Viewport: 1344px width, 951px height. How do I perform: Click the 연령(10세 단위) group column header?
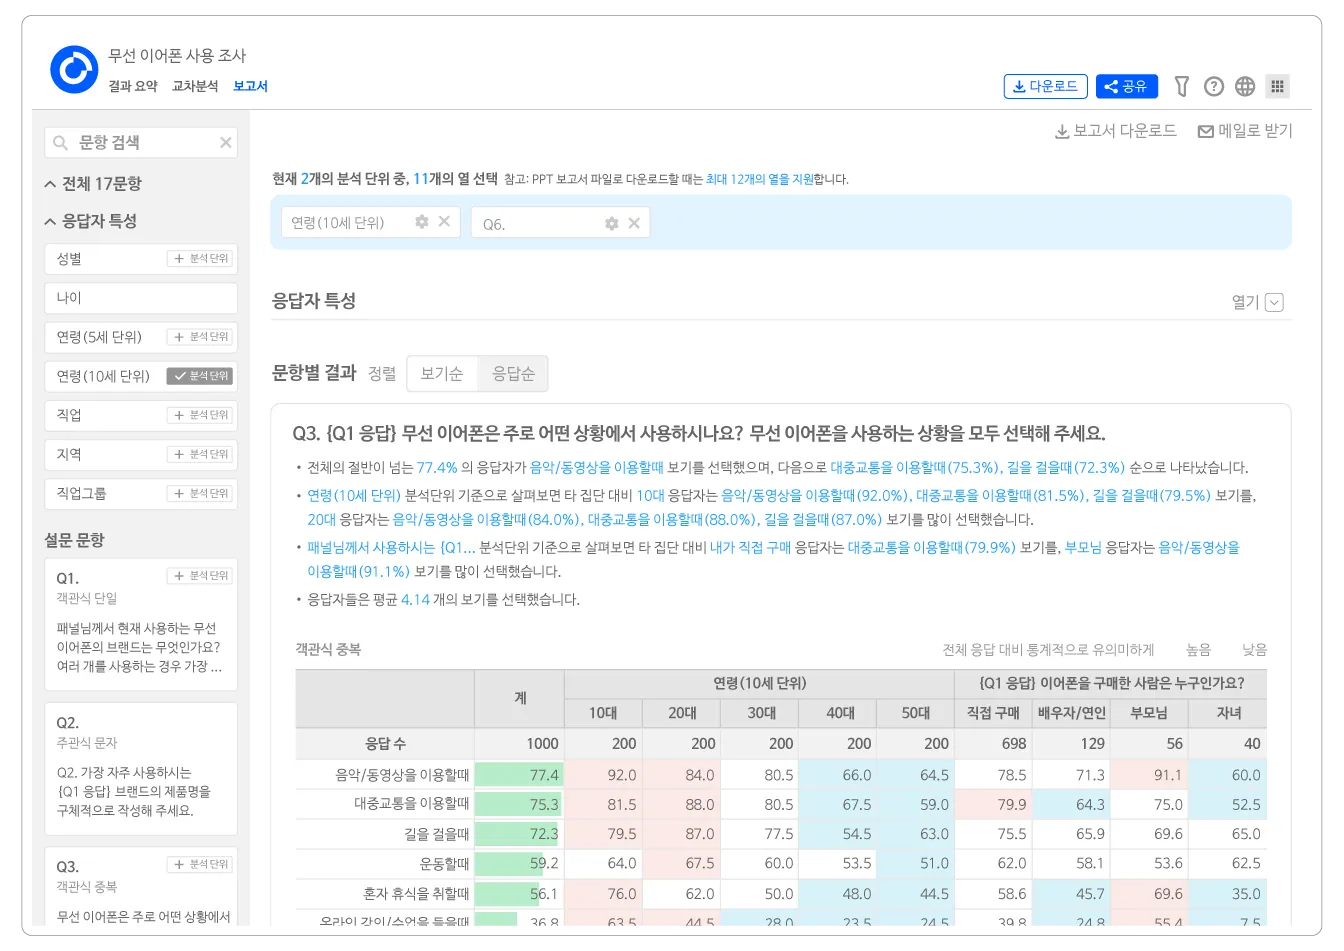point(759,684)
